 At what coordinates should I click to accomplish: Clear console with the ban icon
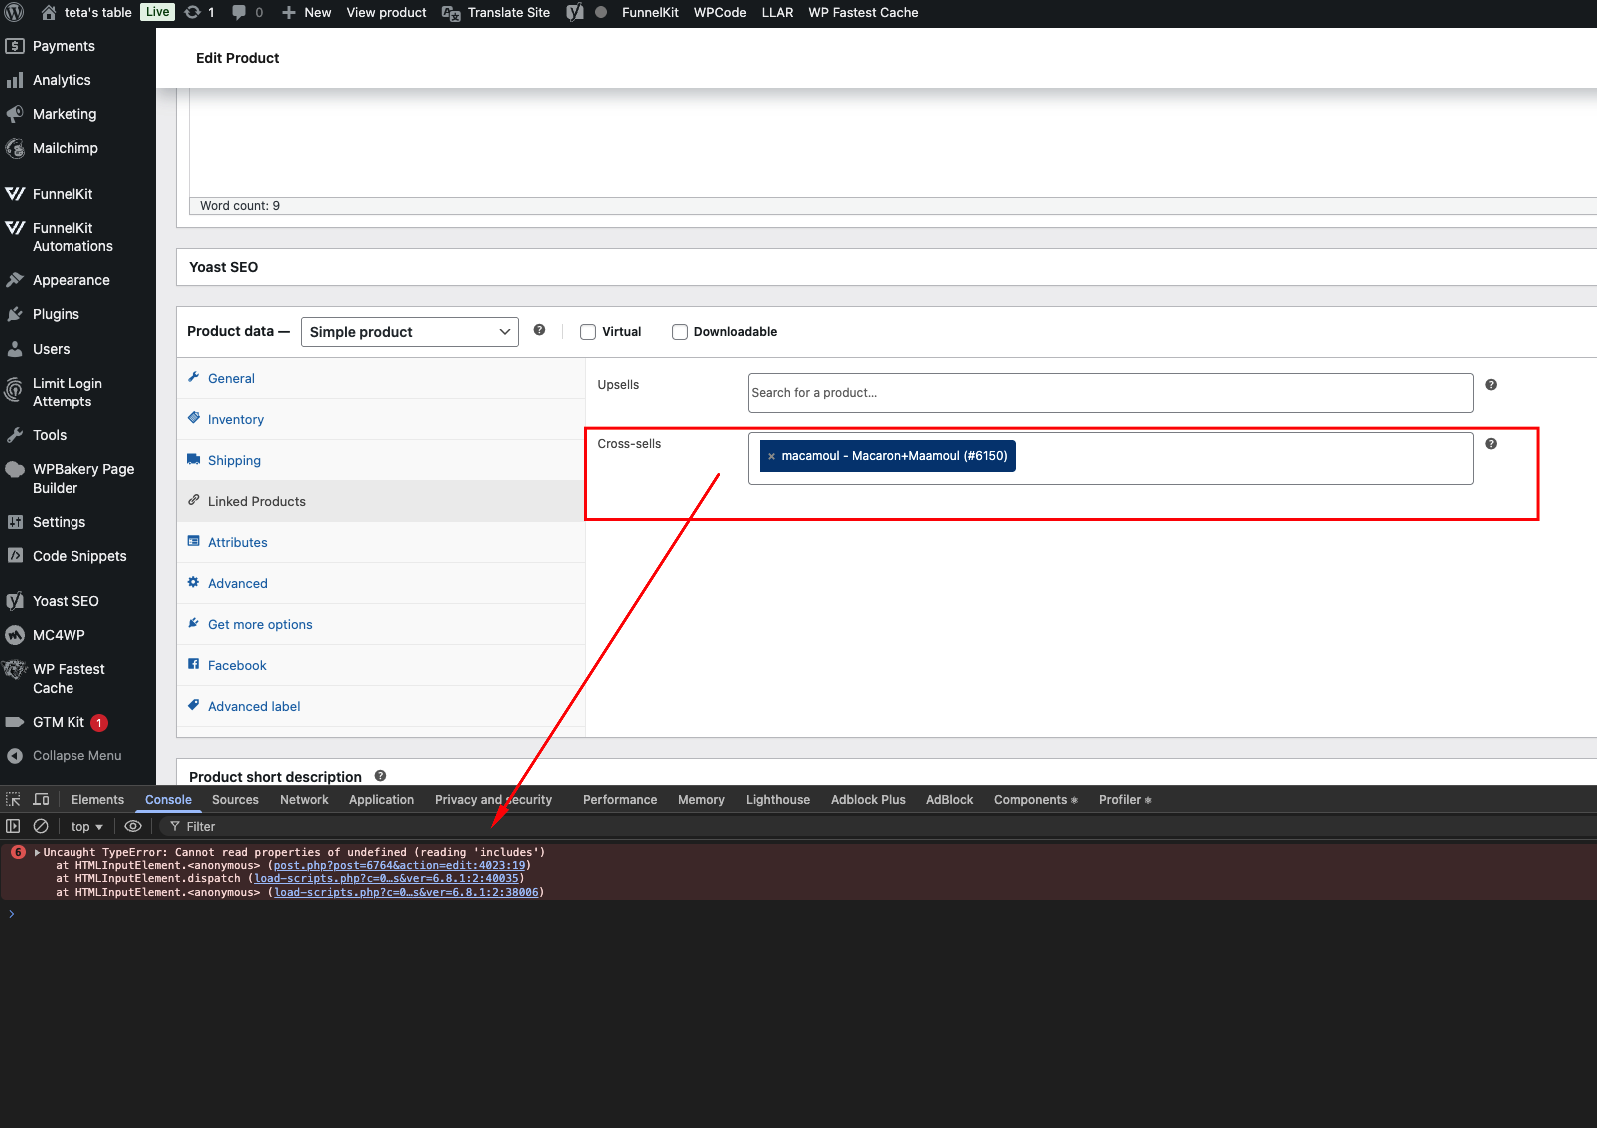tap(41, 826)
